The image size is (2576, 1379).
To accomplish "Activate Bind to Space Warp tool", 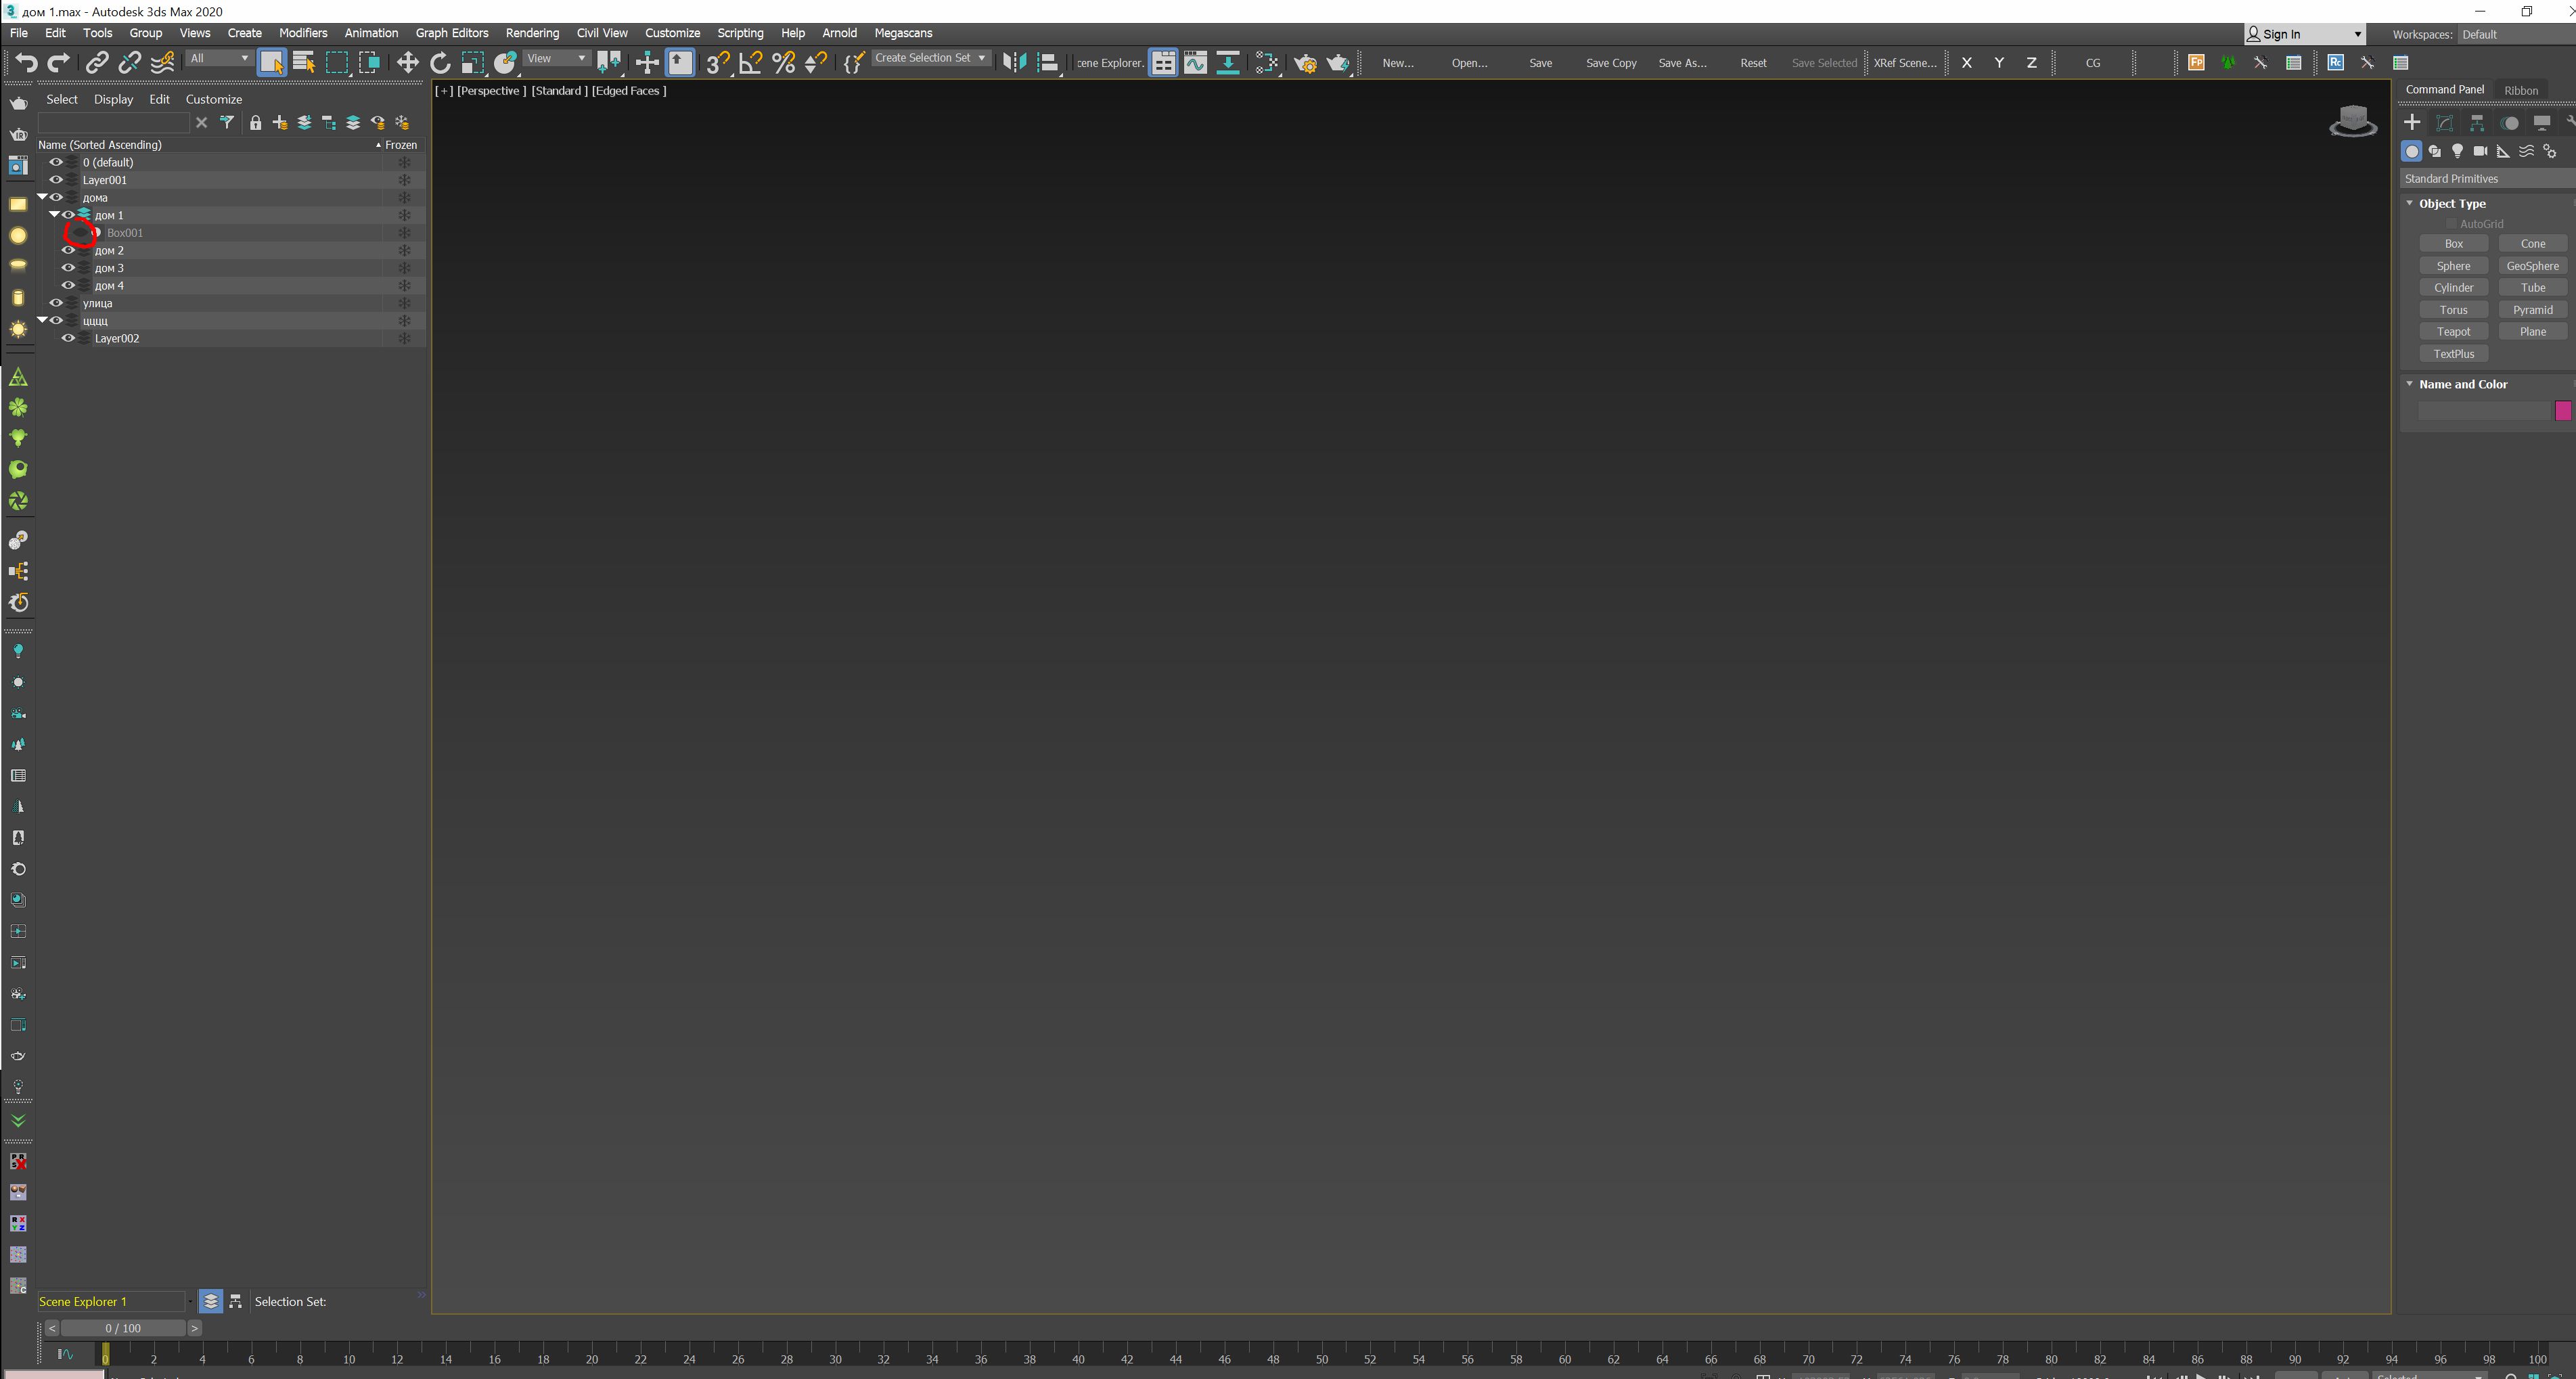I will [162, 62].
